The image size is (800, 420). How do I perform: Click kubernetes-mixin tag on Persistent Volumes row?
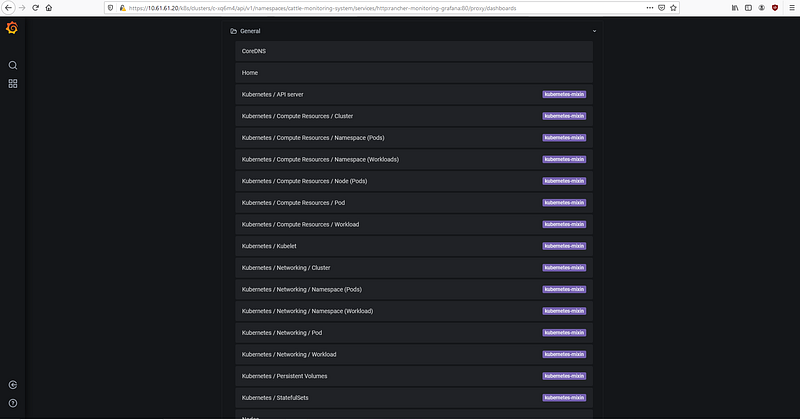point(564,376)
